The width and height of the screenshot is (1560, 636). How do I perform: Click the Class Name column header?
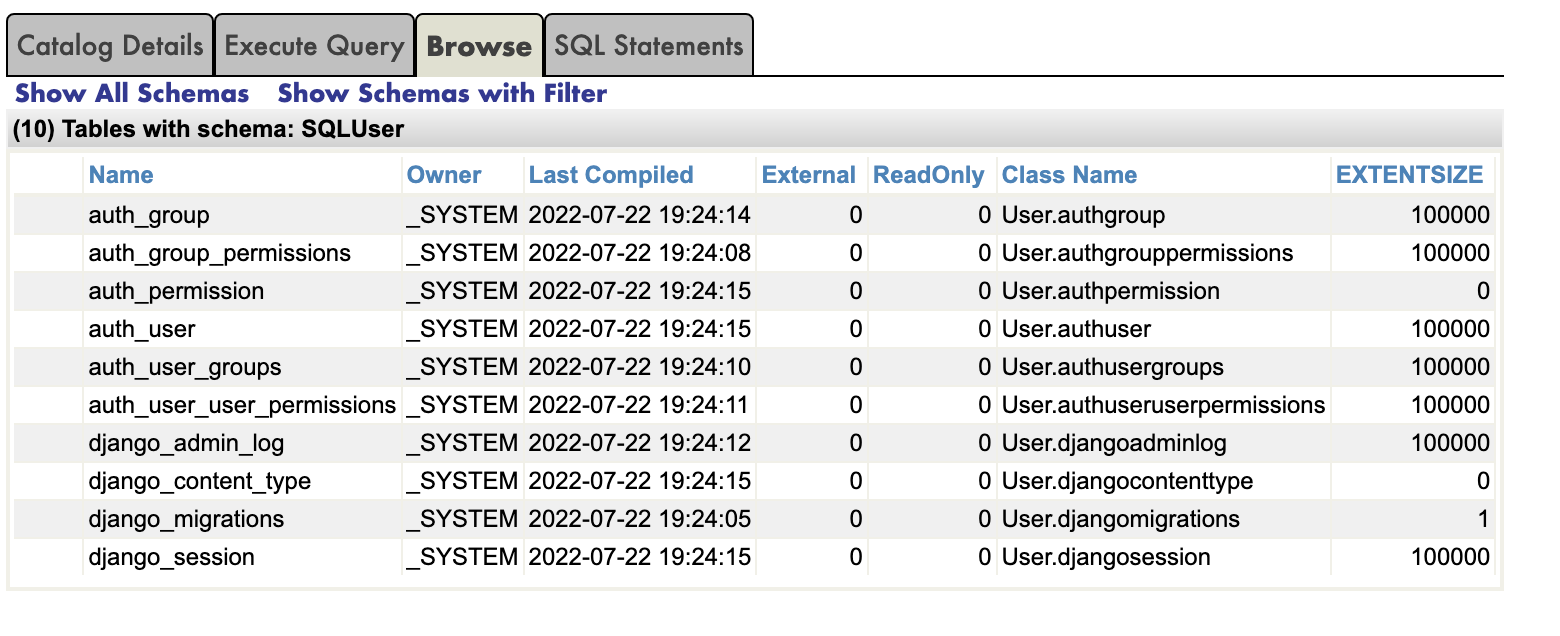coord(1069,175)
